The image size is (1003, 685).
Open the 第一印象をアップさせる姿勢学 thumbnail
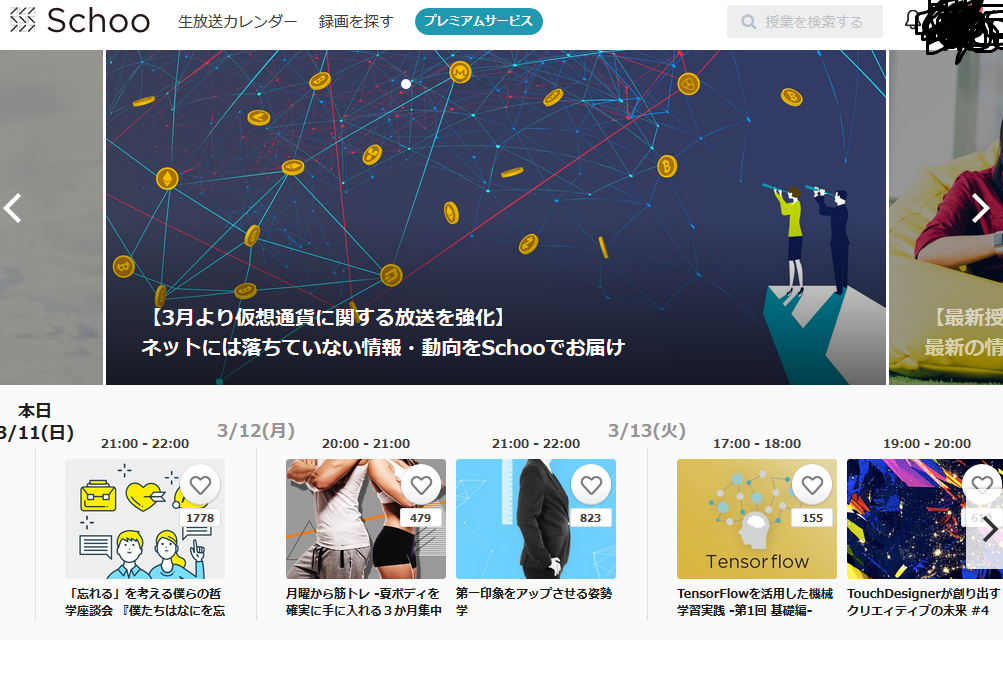[536, 519]
